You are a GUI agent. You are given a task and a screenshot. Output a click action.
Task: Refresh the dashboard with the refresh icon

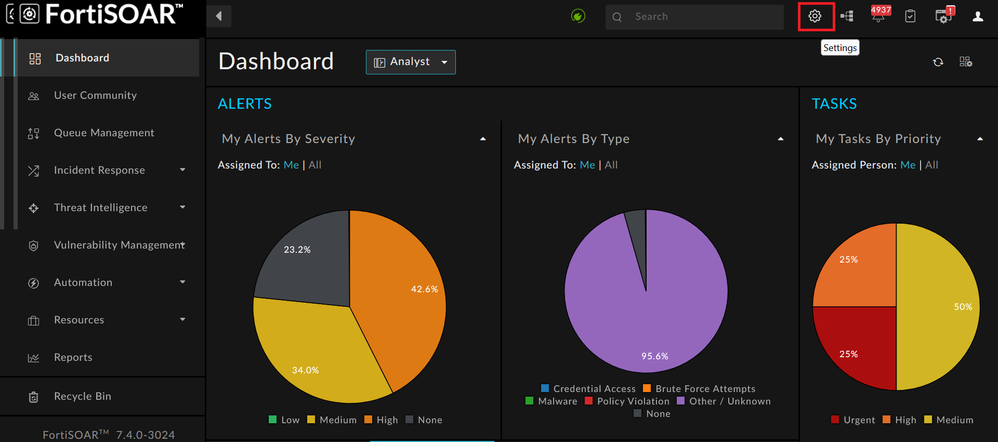click(x=938, y=62)
